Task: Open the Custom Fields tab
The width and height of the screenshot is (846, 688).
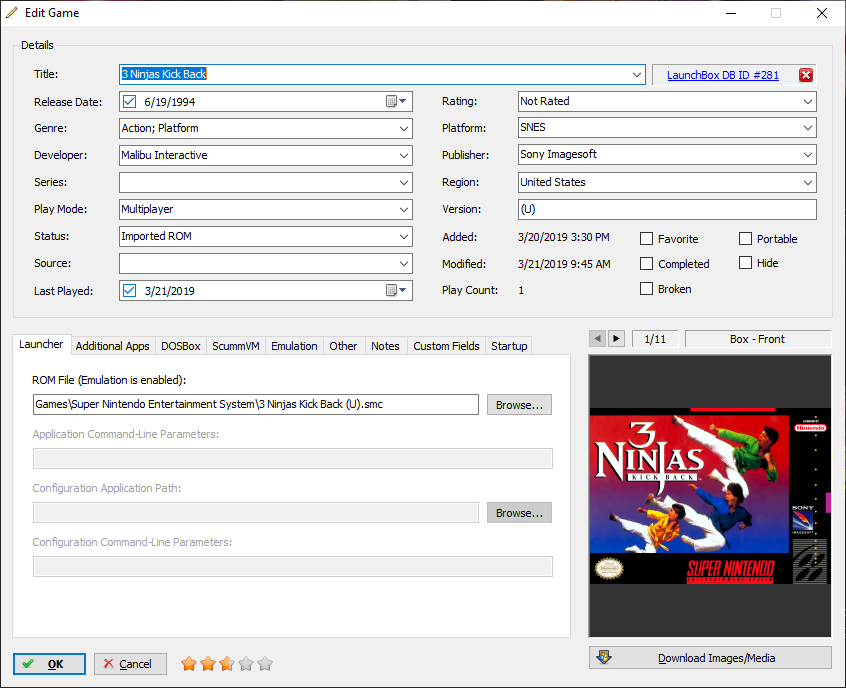Action: point(447,346)
